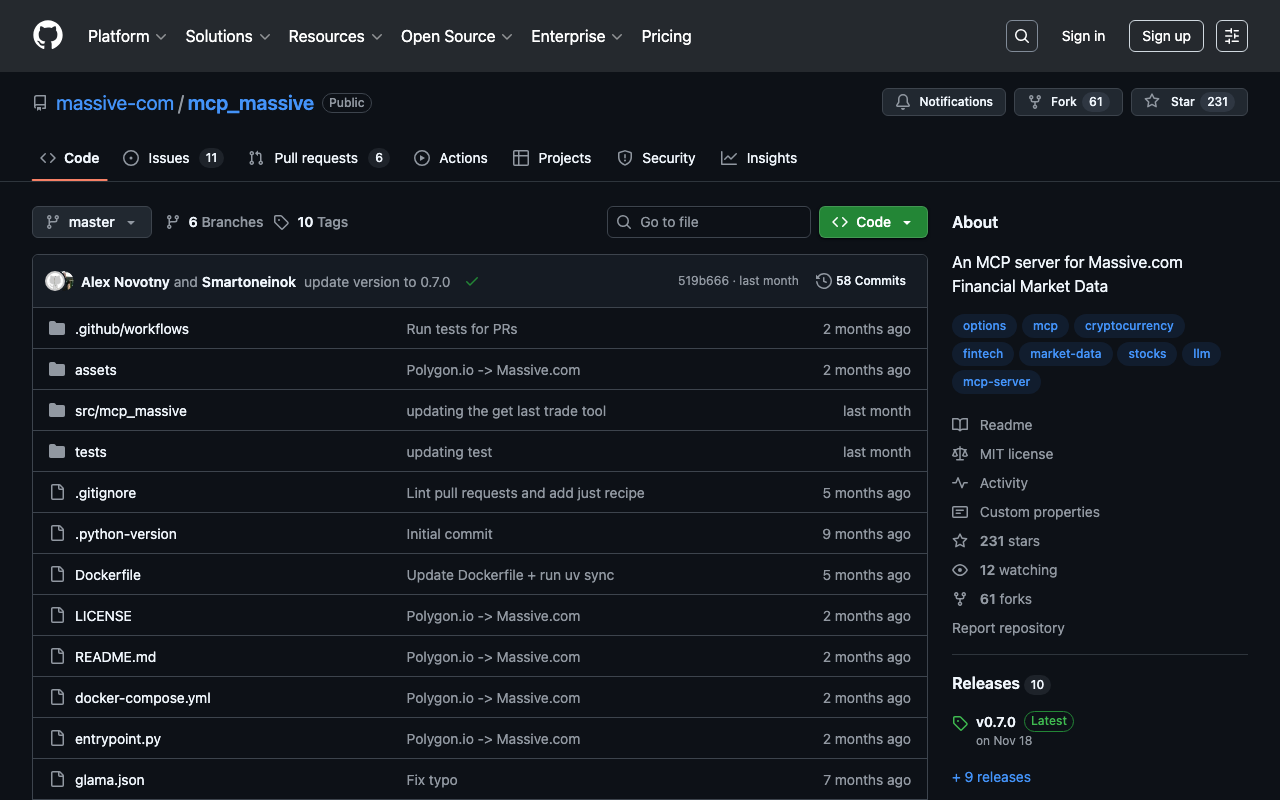The width and height of the screenshot is (1280, 800).
Task: Click the Sign up button
Action: click(x=1166, y=36)
